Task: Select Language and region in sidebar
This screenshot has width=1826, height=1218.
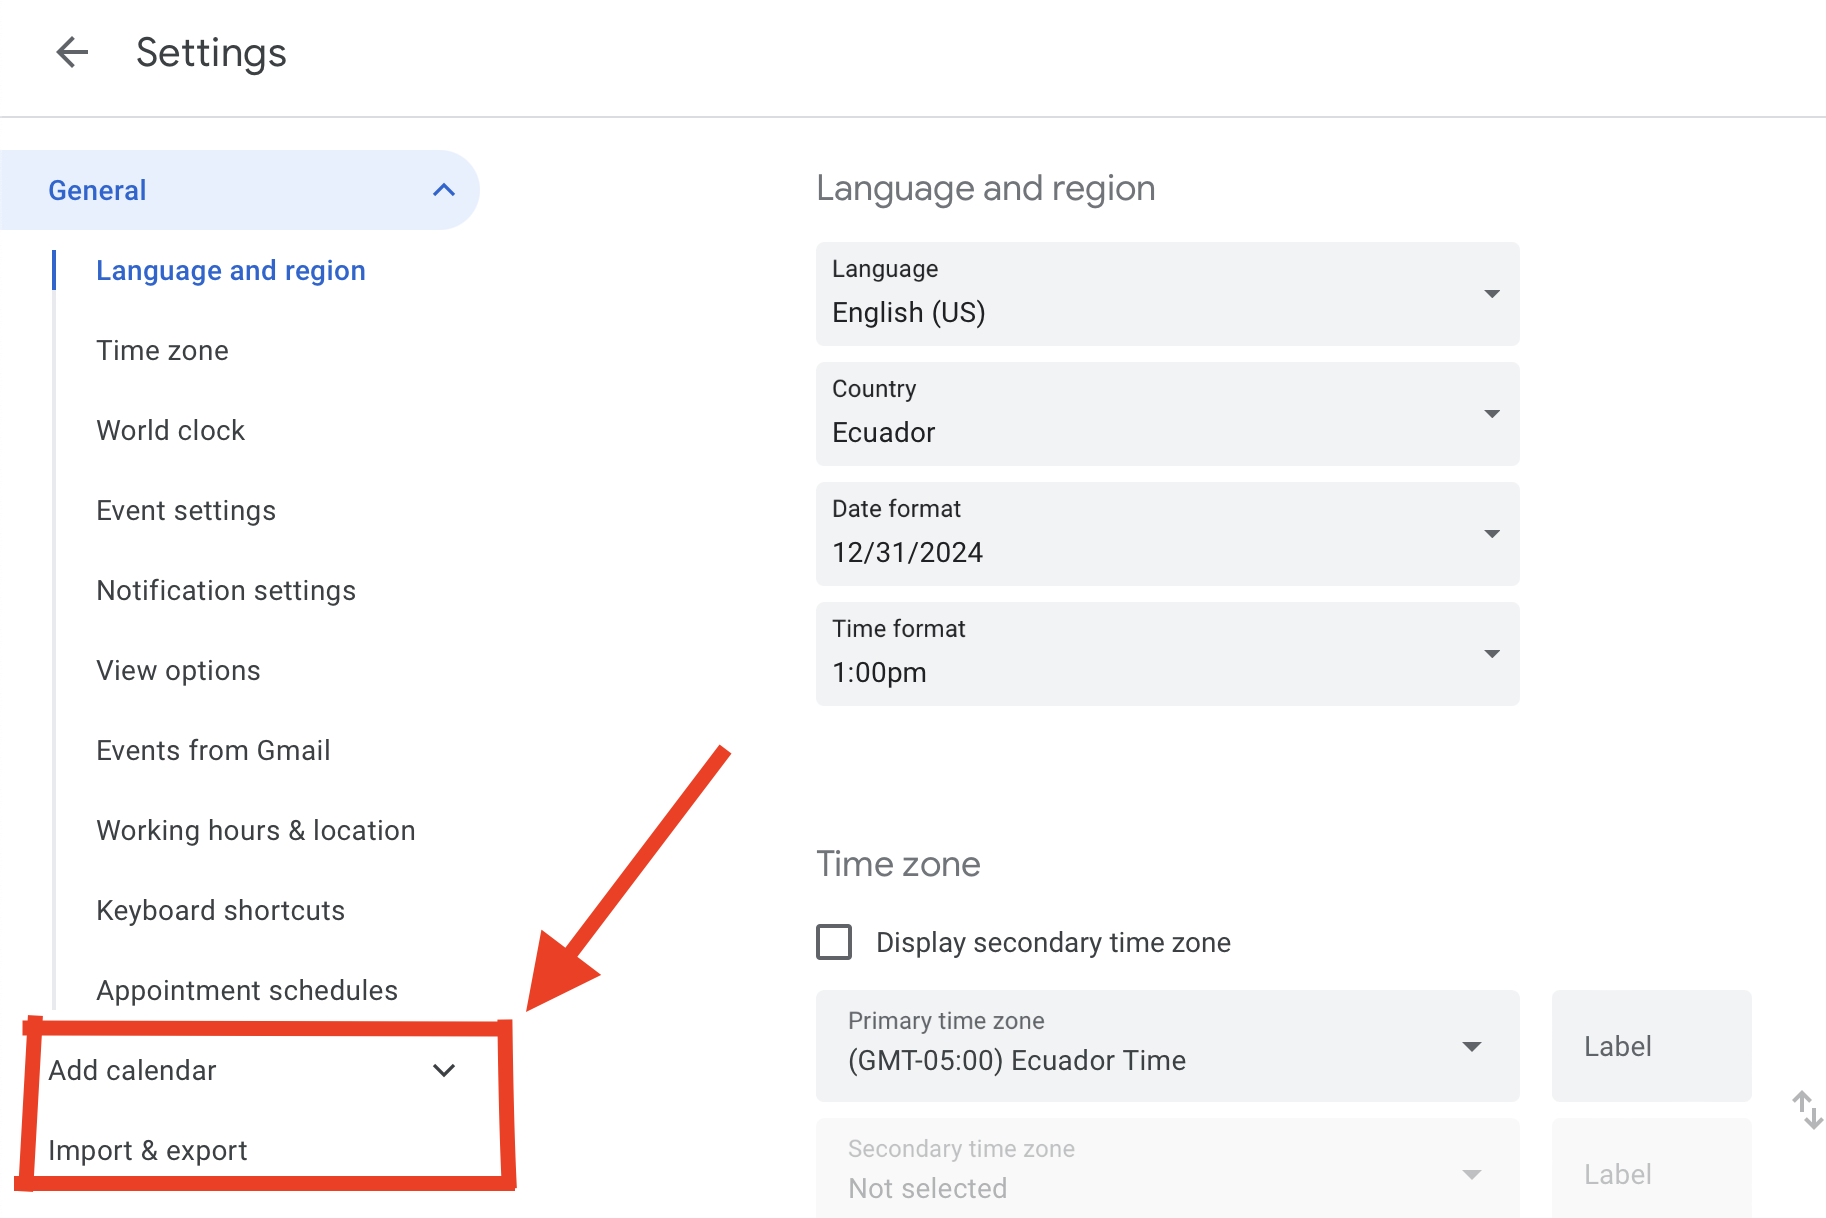Action: click(x=231, y=270)
